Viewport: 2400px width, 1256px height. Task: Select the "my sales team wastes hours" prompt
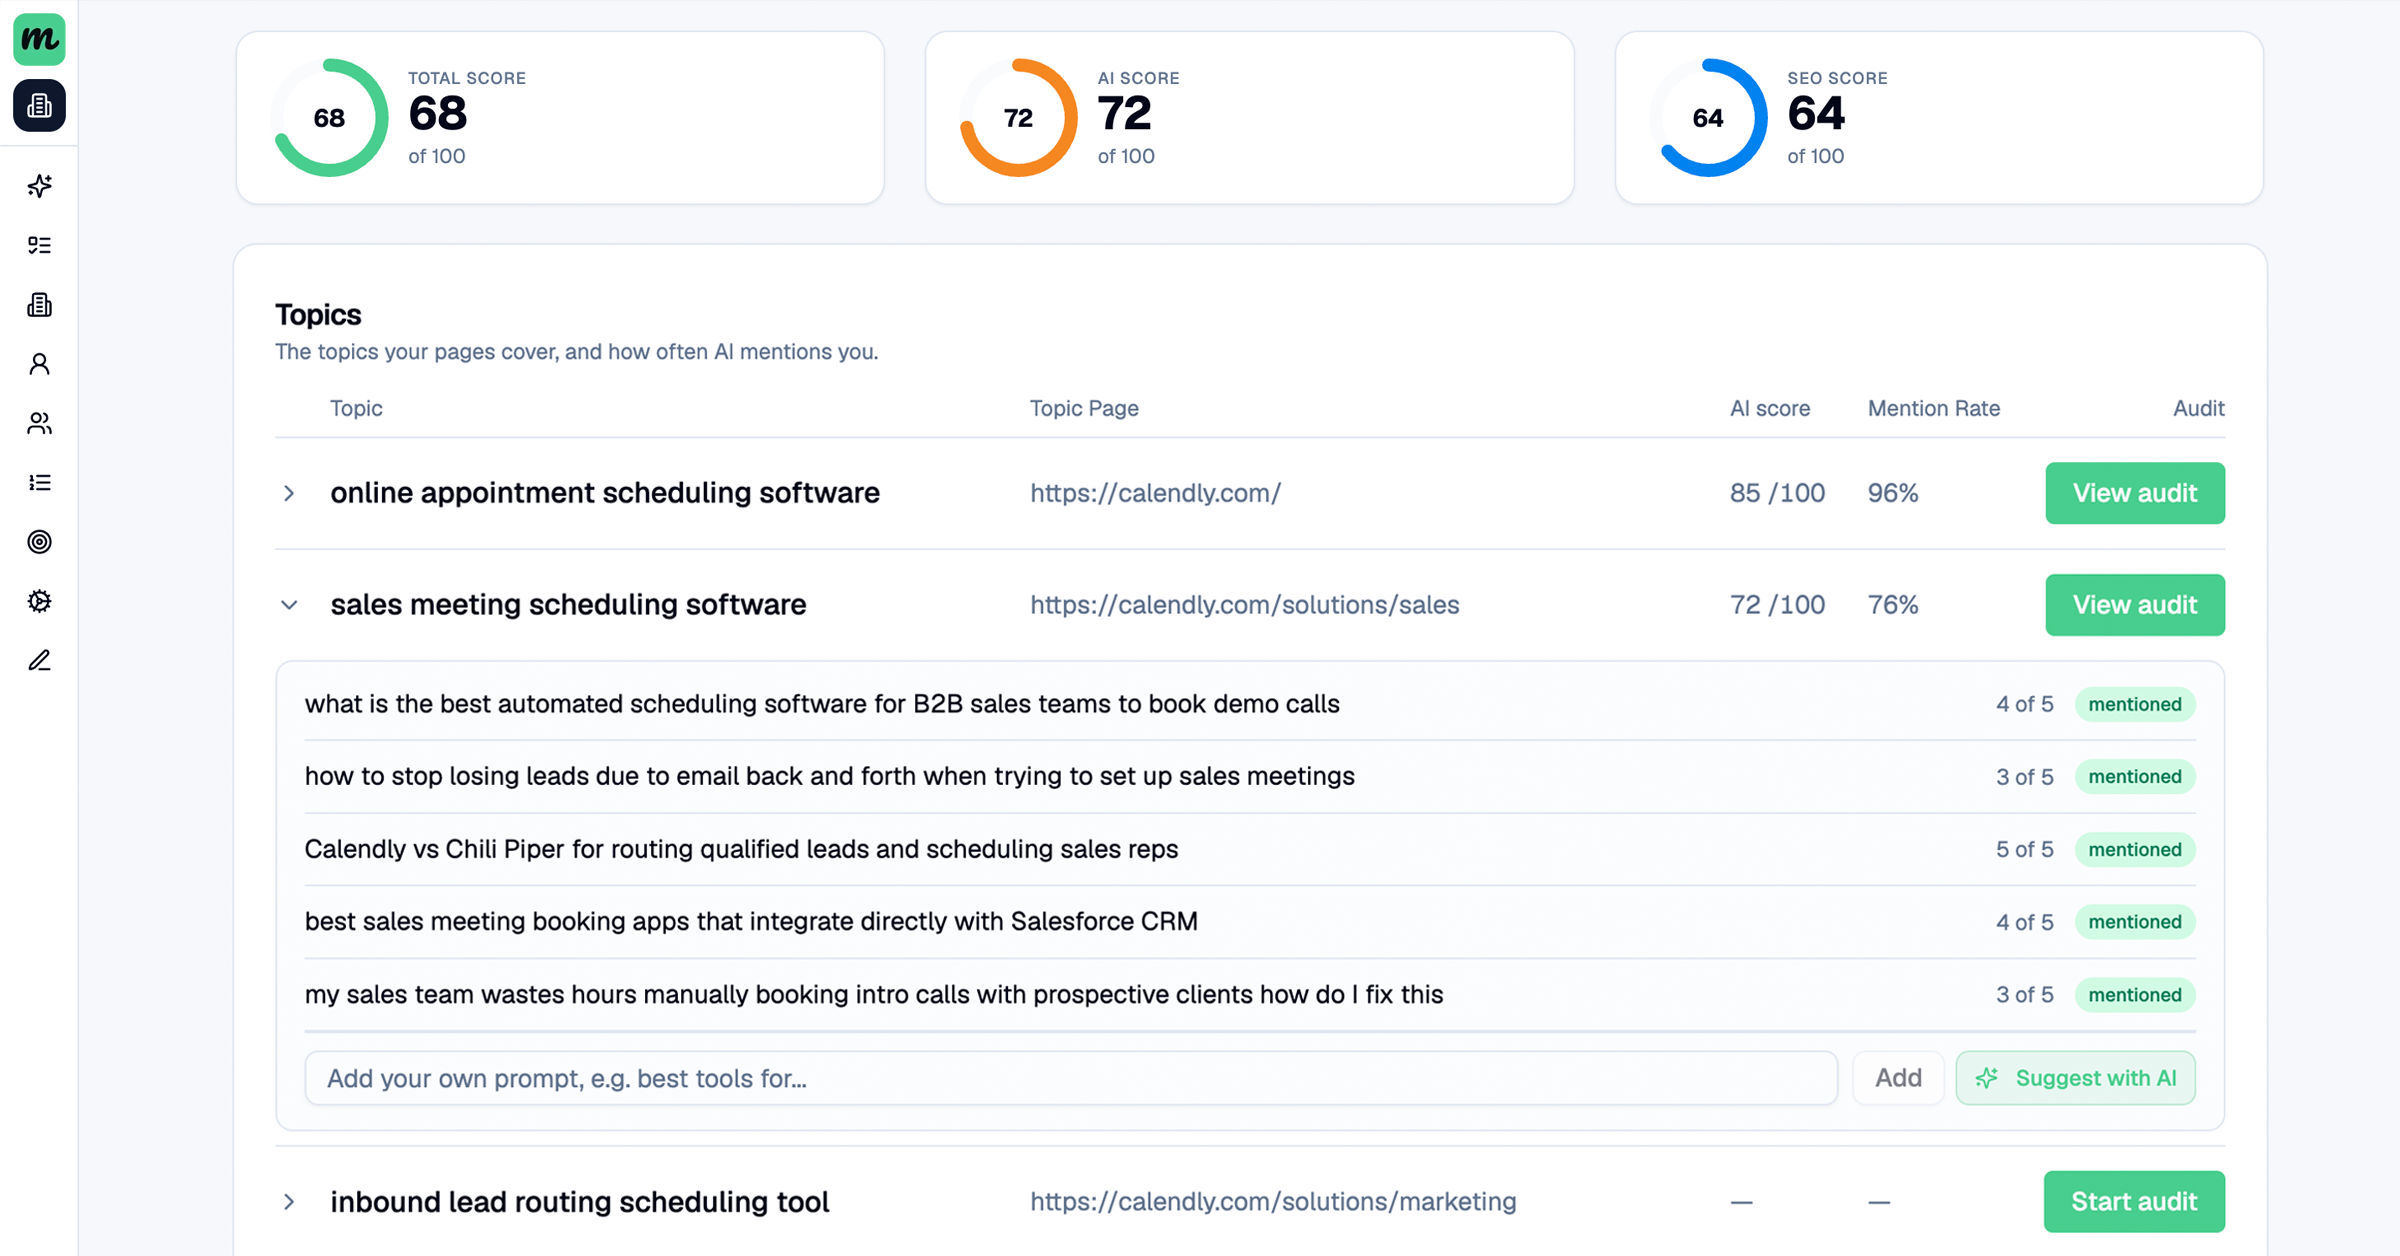(x=1250, y=995)
